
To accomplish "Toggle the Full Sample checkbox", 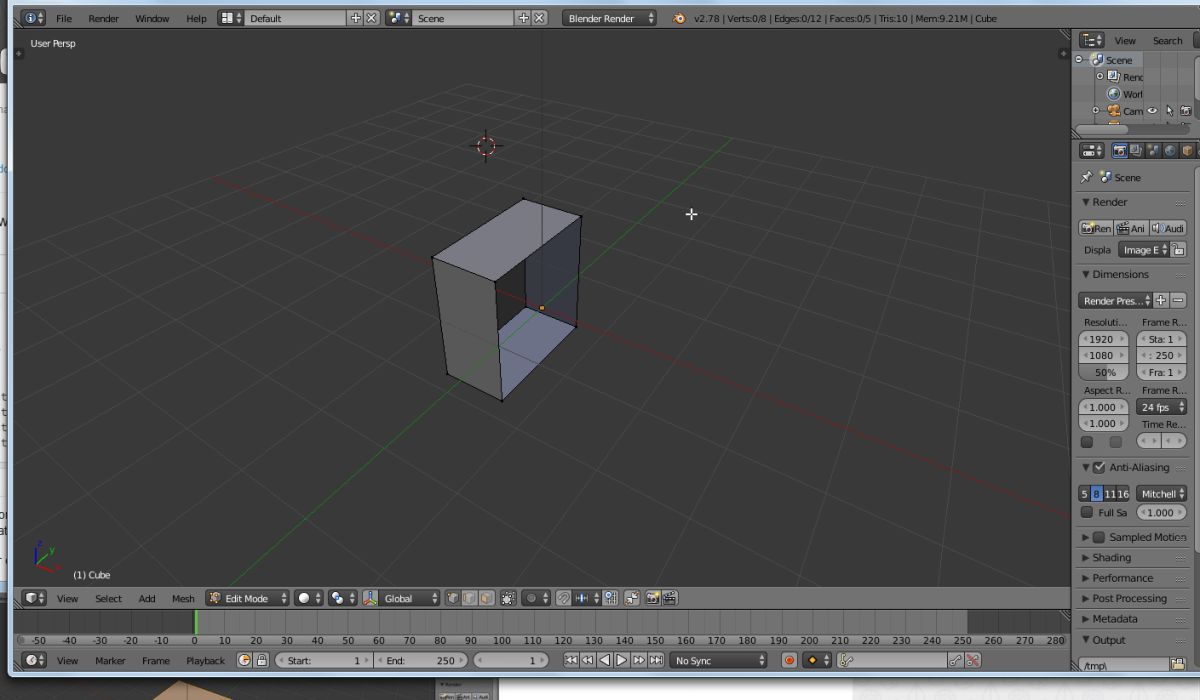I will tap(1087, 512).
